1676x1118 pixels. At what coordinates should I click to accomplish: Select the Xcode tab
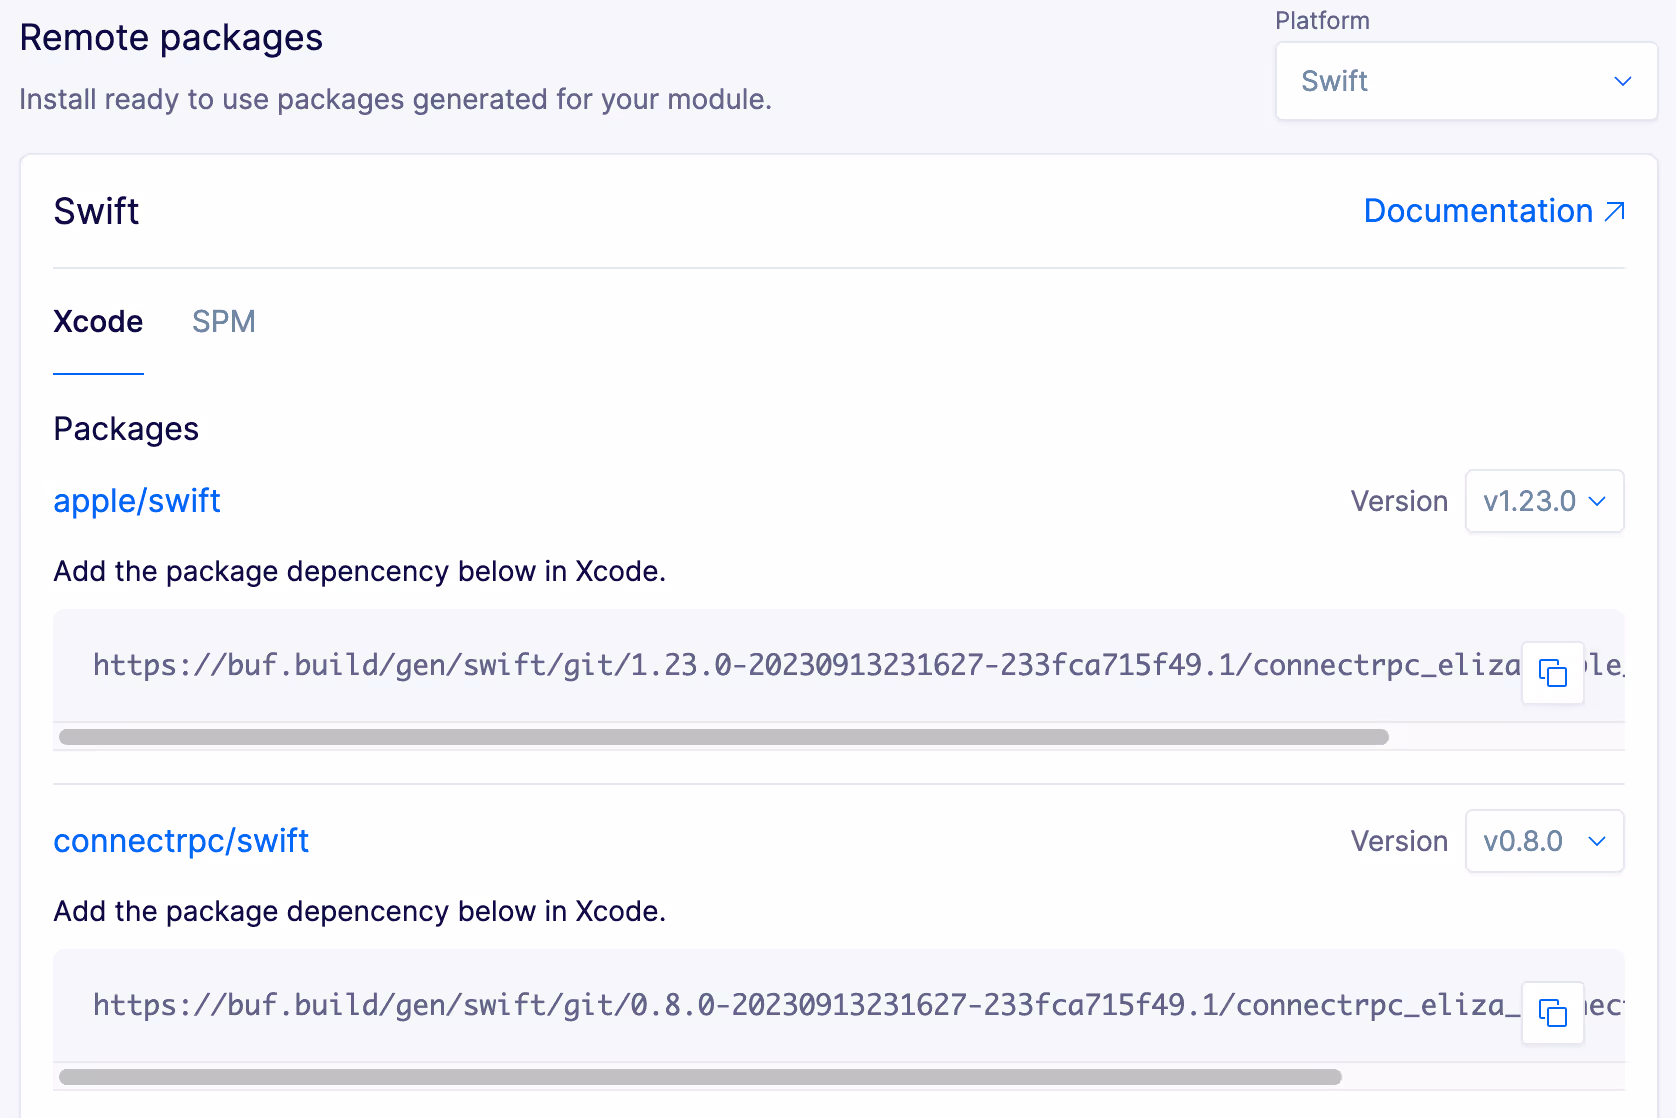(x=97, y=321)
